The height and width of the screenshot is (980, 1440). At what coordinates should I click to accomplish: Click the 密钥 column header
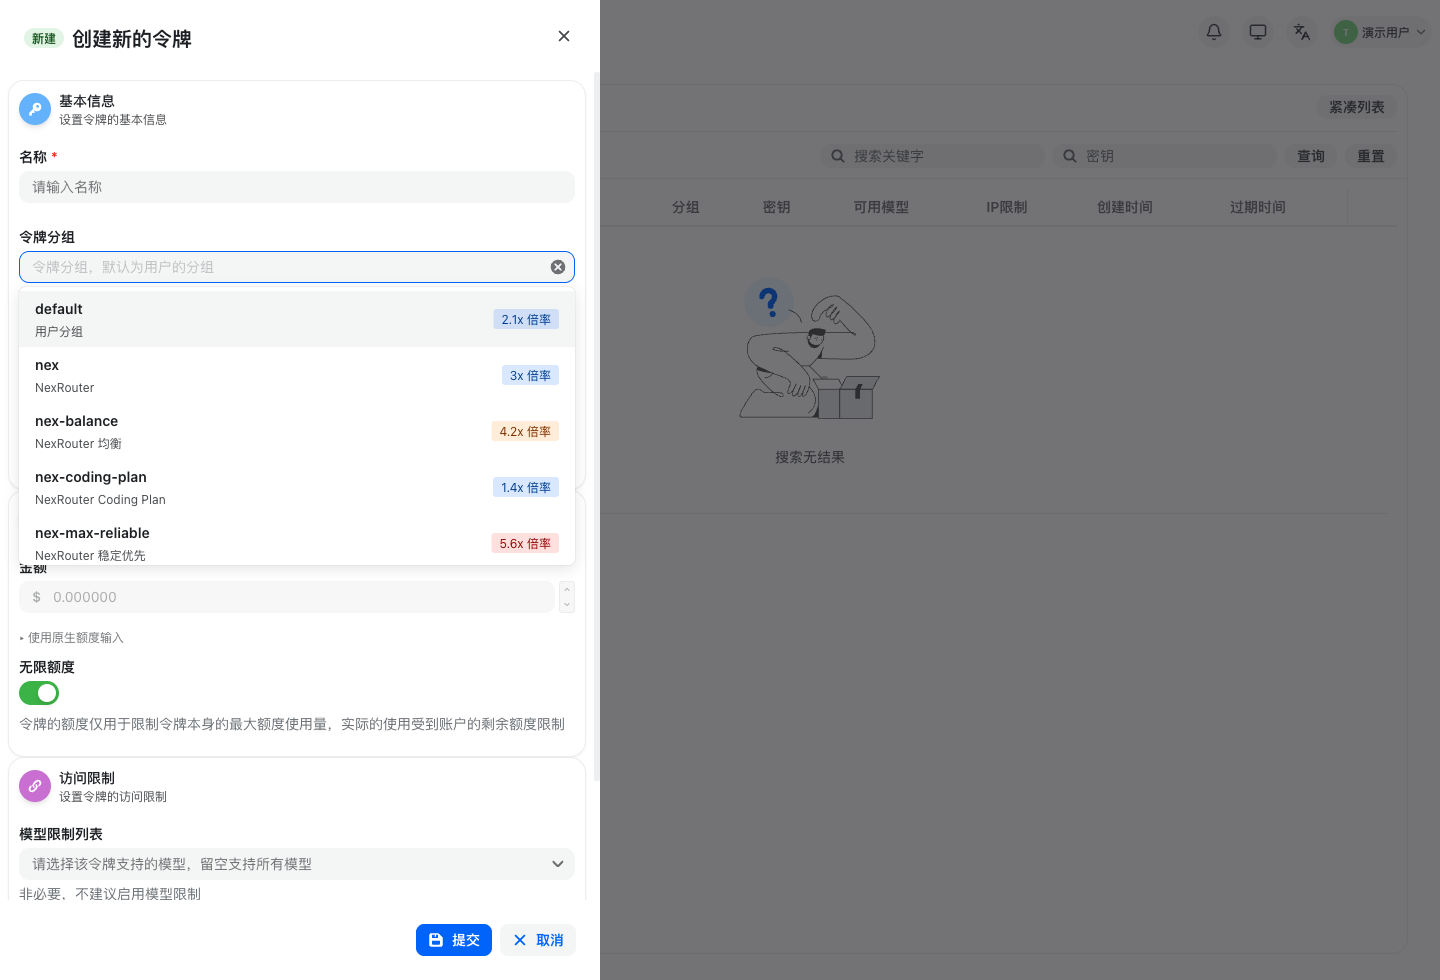(777, 207)
